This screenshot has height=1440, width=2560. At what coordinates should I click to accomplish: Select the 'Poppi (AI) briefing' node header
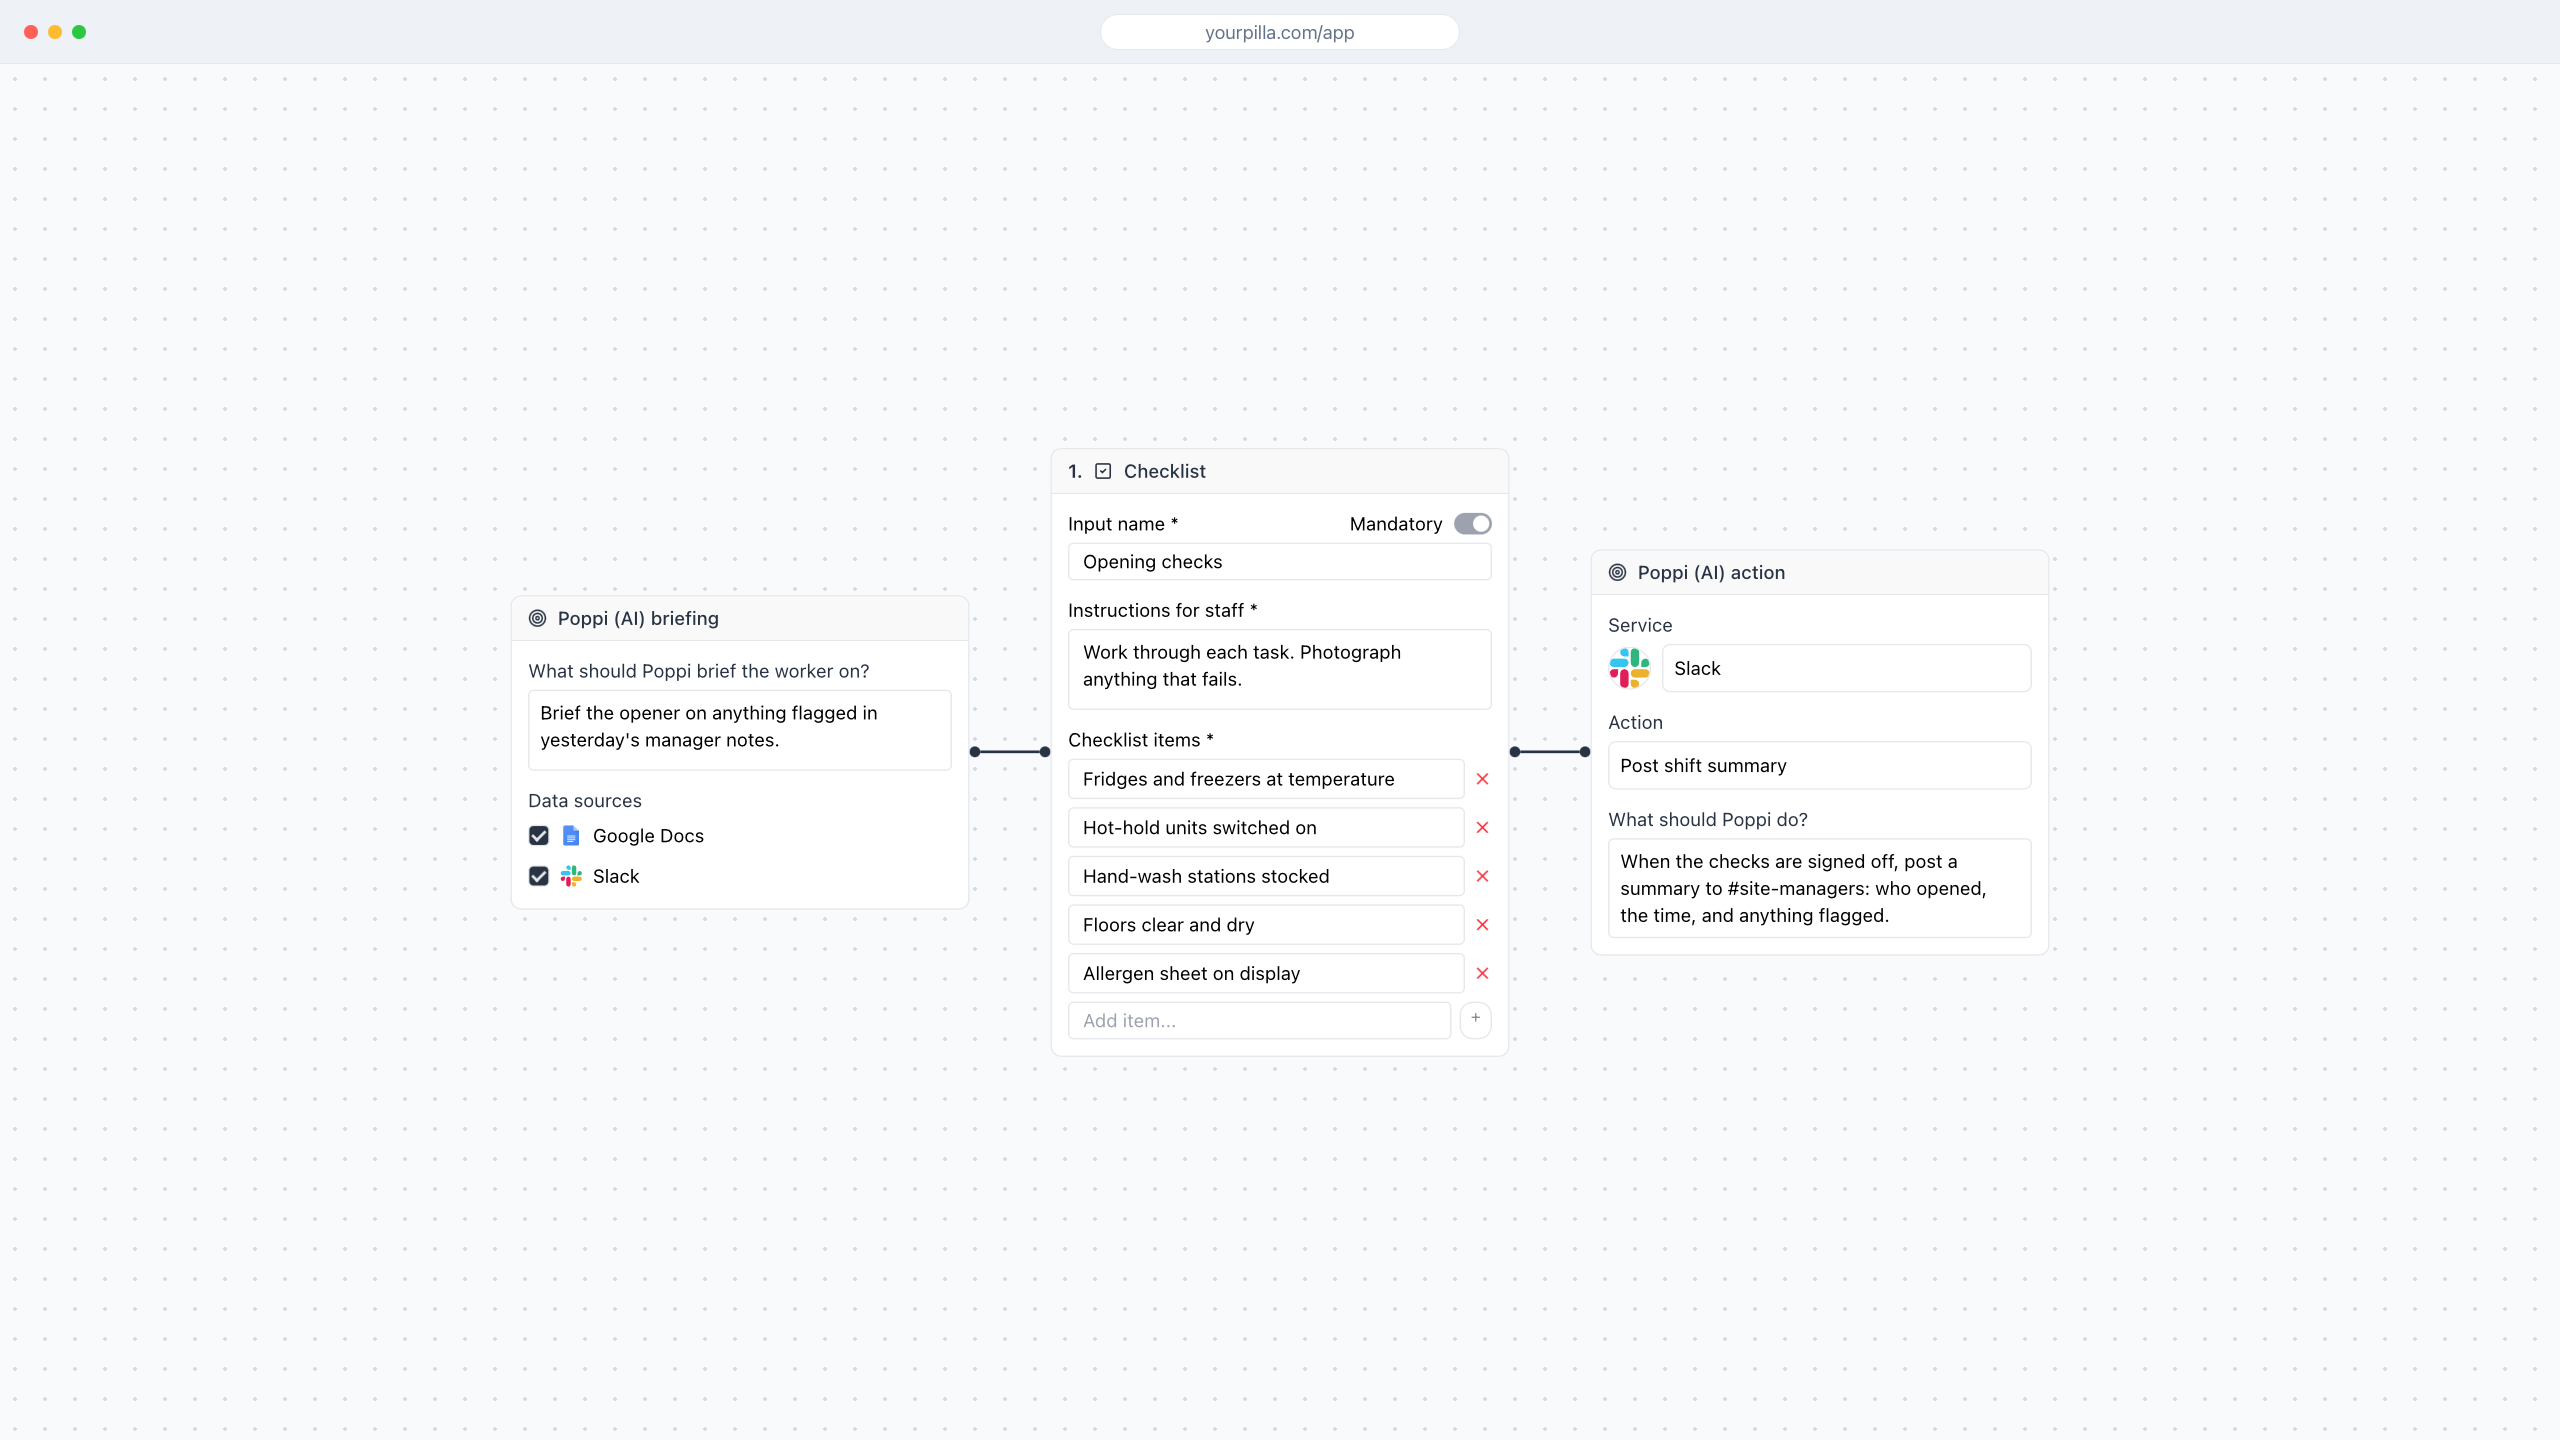(739, 618)
